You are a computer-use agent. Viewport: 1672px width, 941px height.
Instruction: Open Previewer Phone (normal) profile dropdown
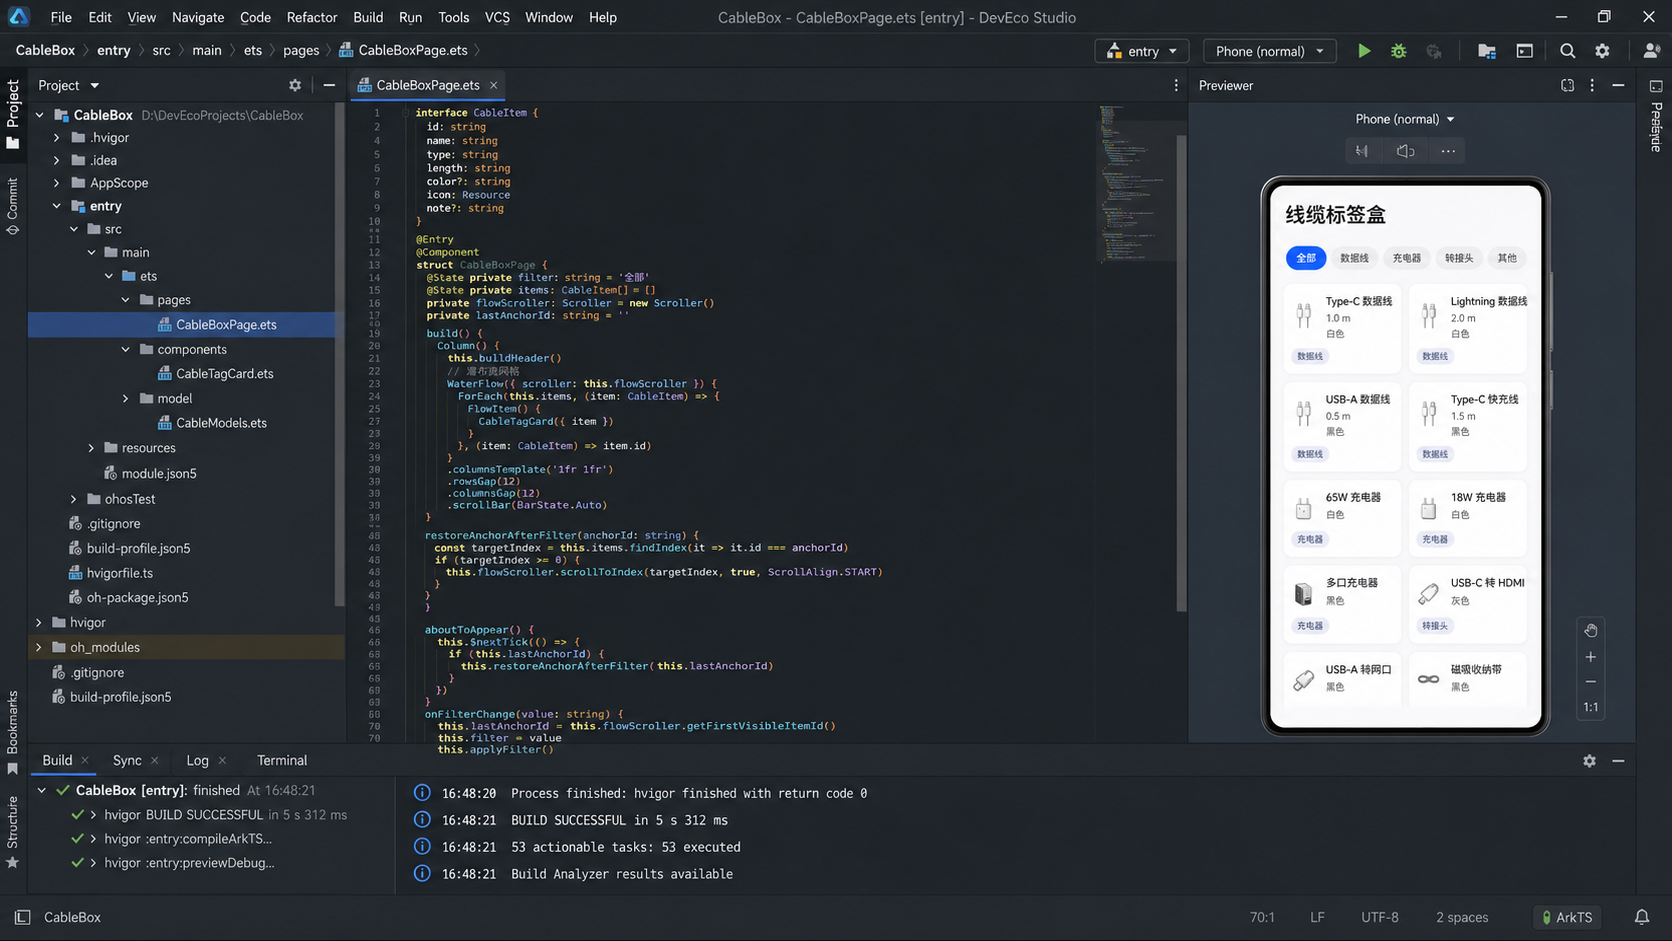(1404, 119)
